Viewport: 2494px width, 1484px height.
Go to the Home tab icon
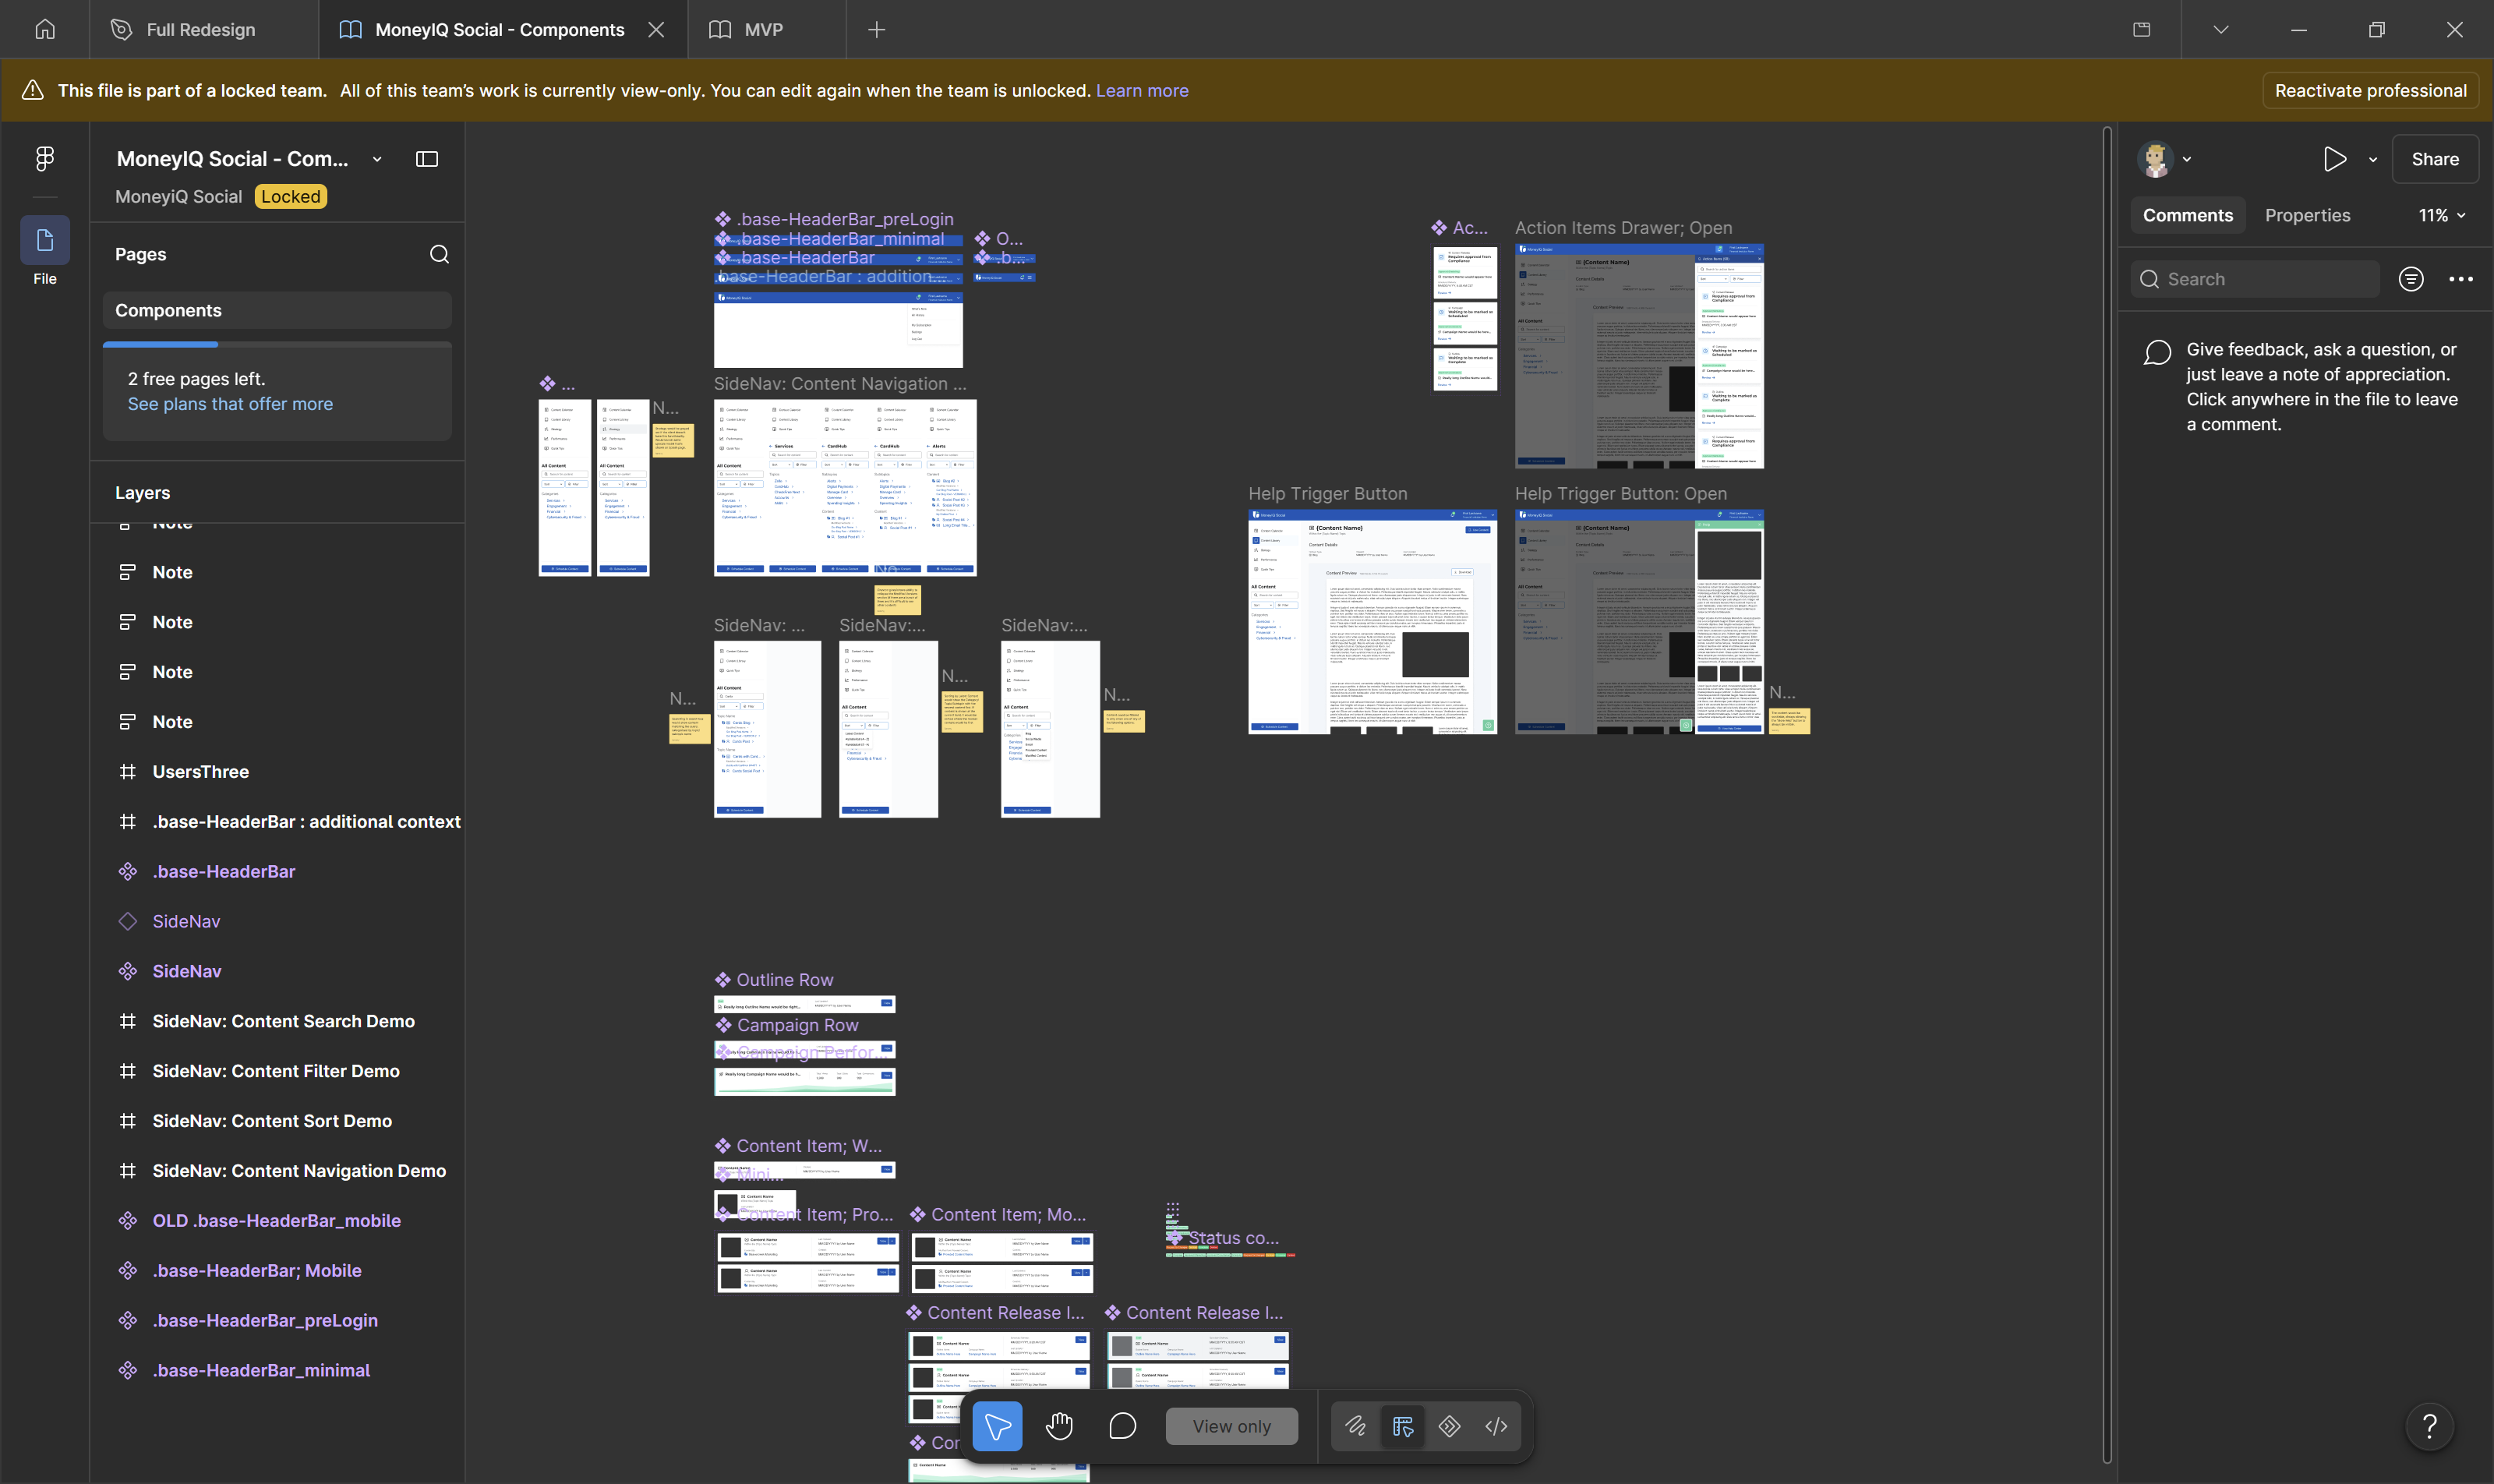pyautogui.click(x=45, y=29)
